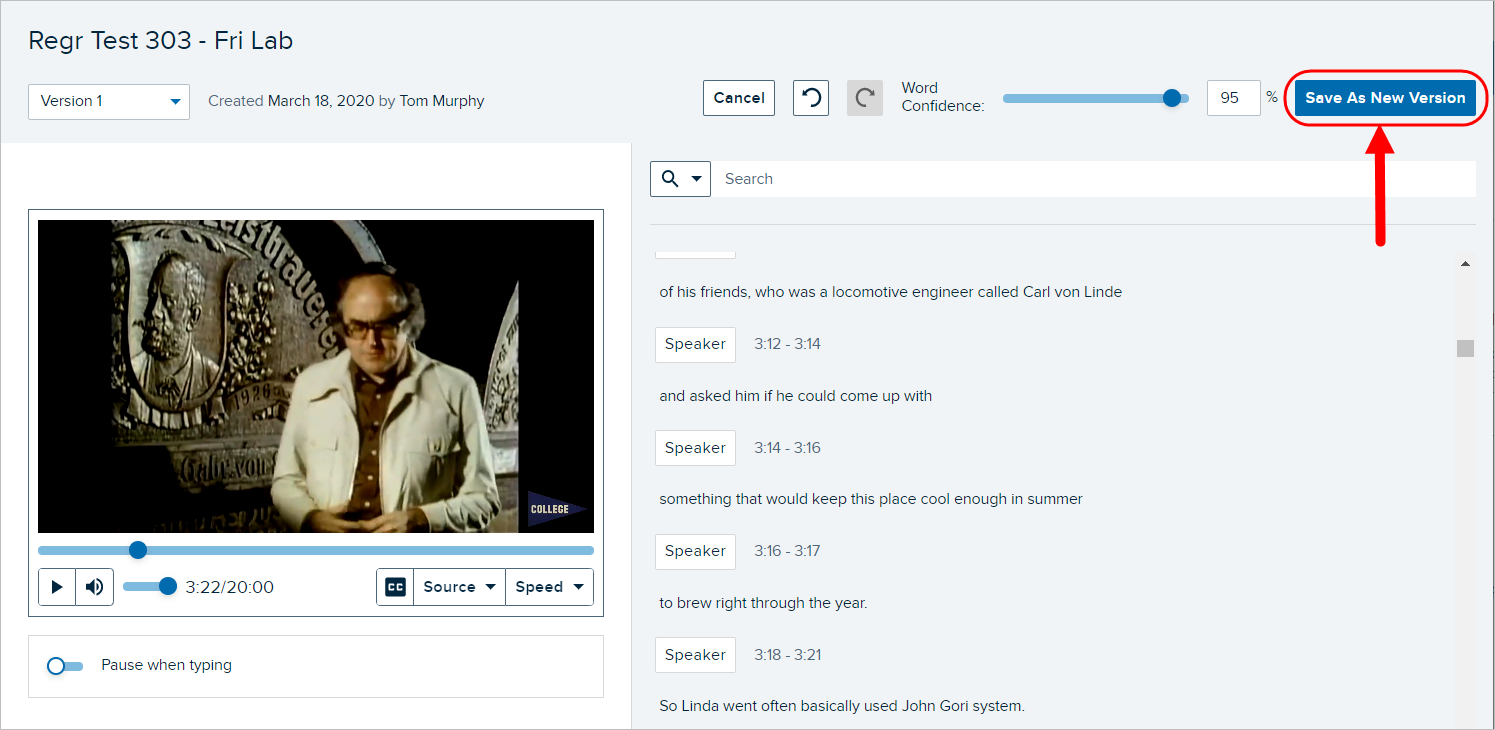
Task: Click the transcript line about brewing through the year
Action: [763, 603]
